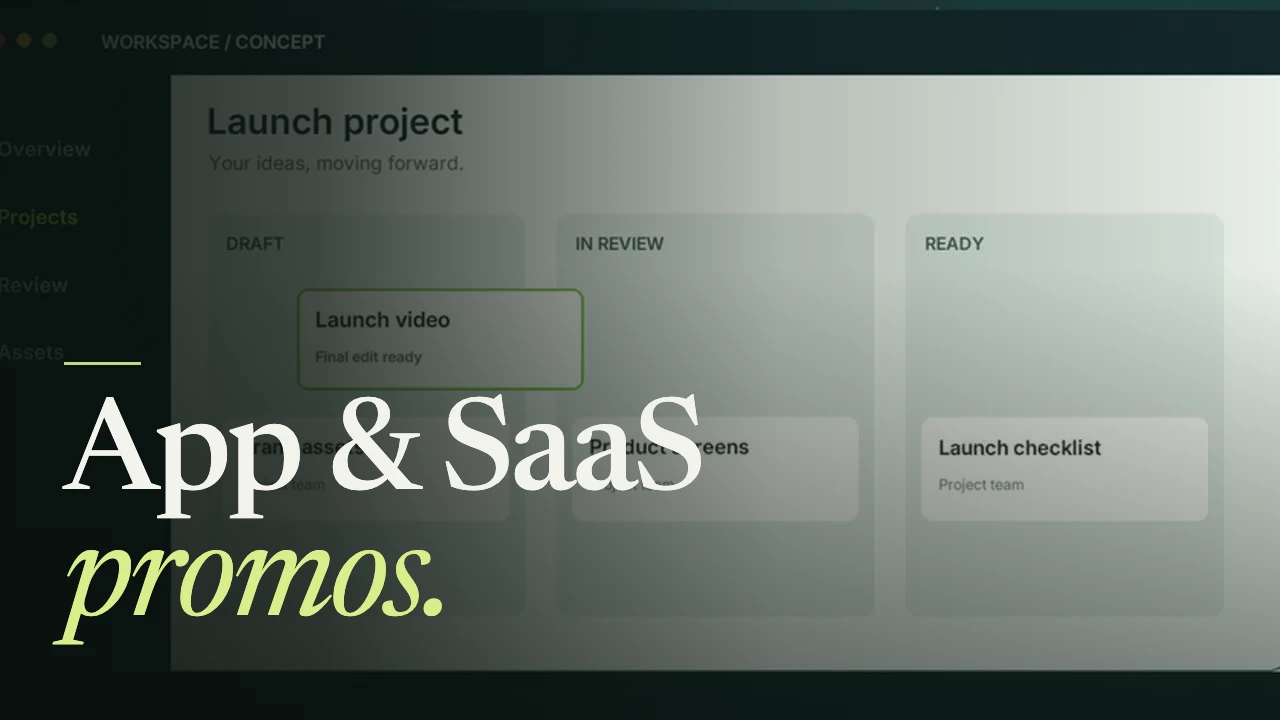Image resolution: width=1280 pixels, height=720 pixels.
Task: Open the Launch checklist card
Action: (1064, 469)
